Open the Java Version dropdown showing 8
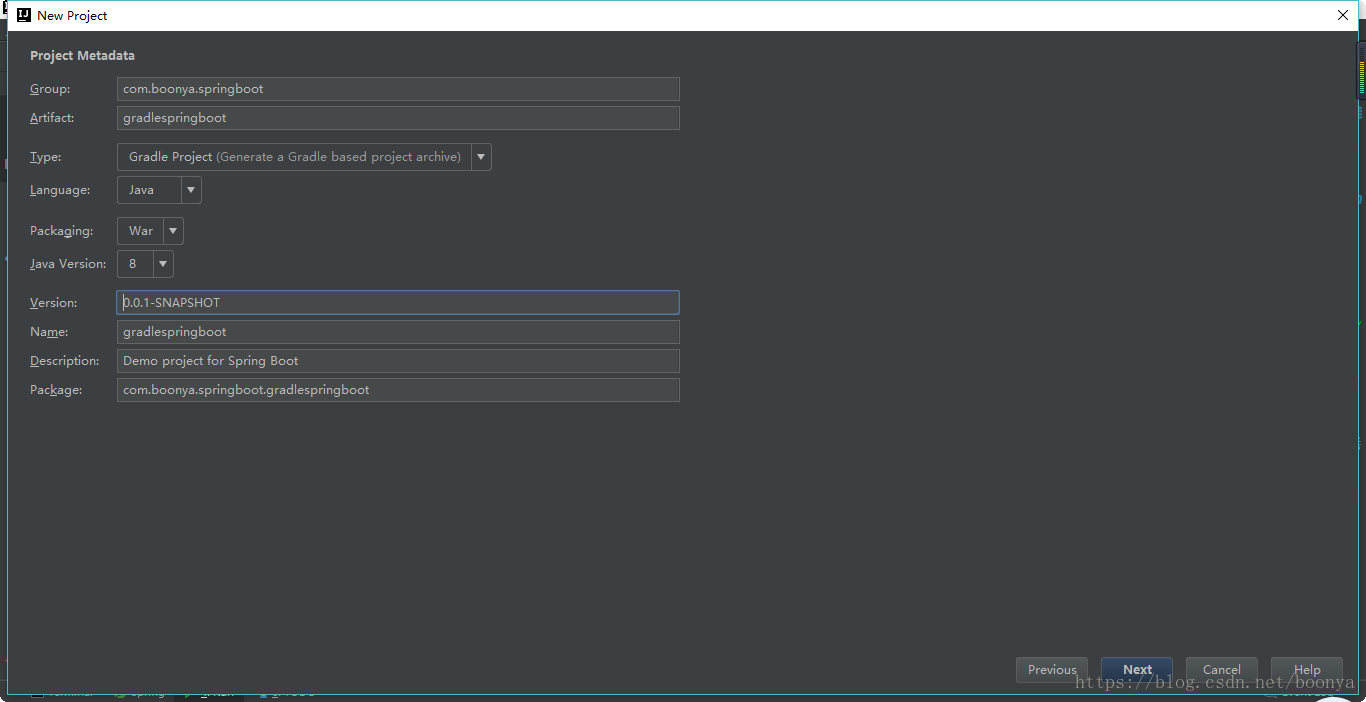 145,264
